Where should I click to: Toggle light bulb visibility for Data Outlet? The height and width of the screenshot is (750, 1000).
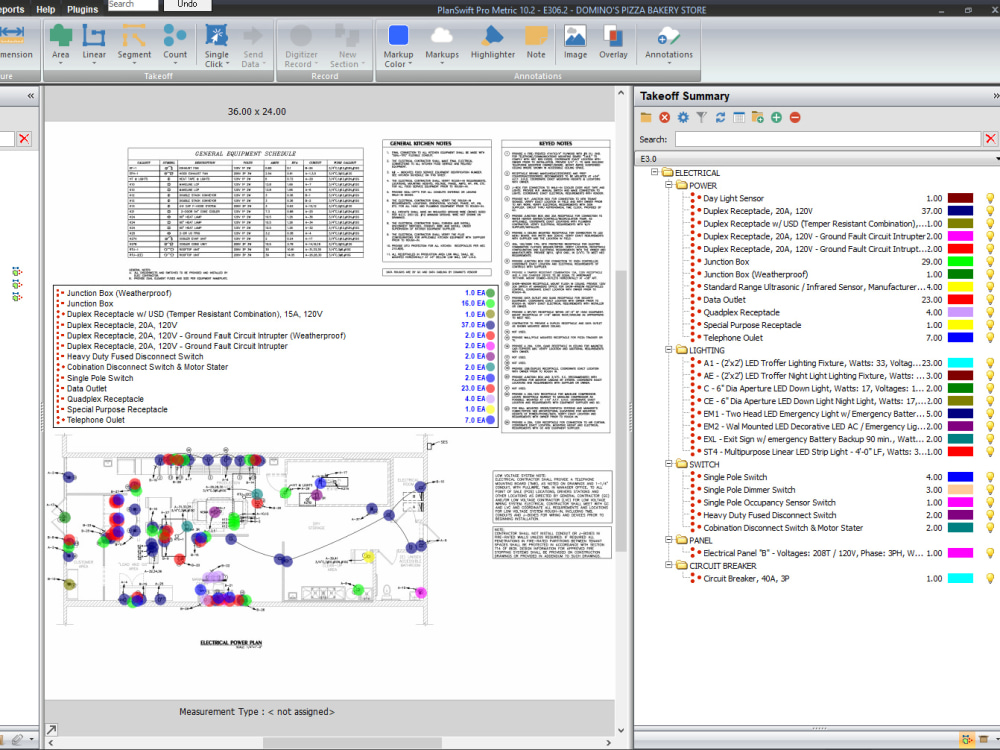990,300
